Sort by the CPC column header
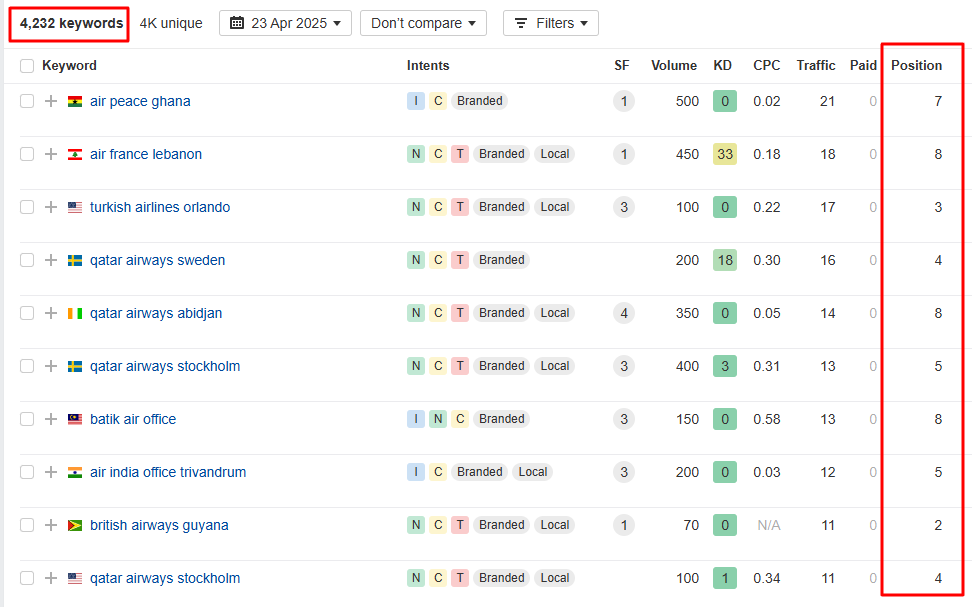This screenshot has width=972, height=607. click(767, 66)
